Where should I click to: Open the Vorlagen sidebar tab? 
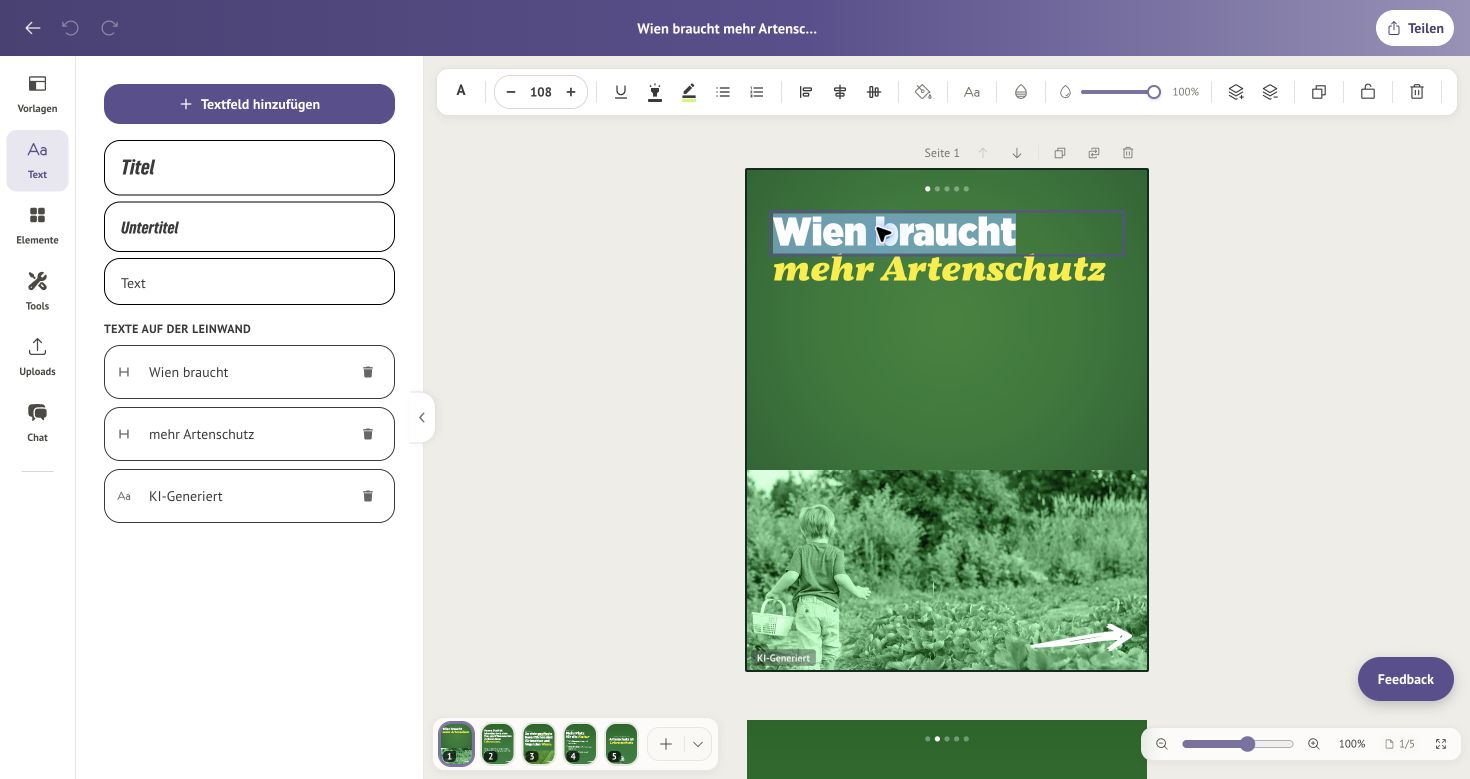click(x=37, y=93)
